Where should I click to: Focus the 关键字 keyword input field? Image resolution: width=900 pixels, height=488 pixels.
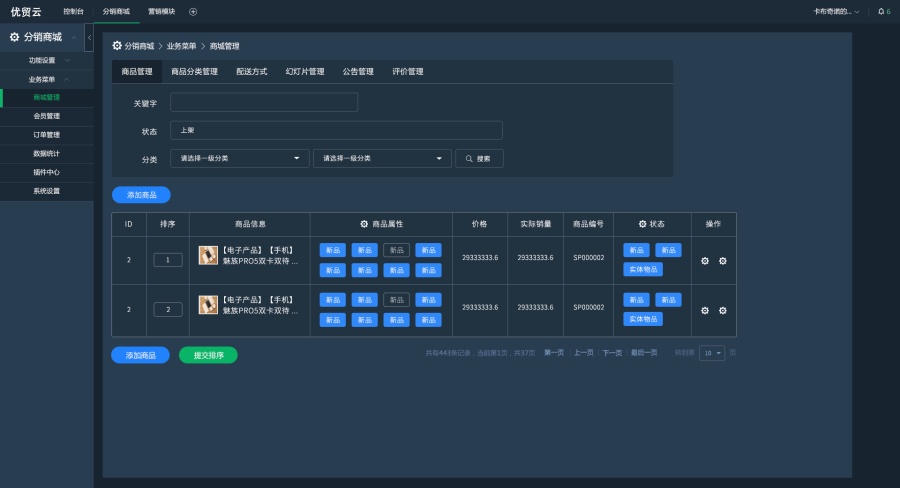pyautogui.click(x=264, y=102)
